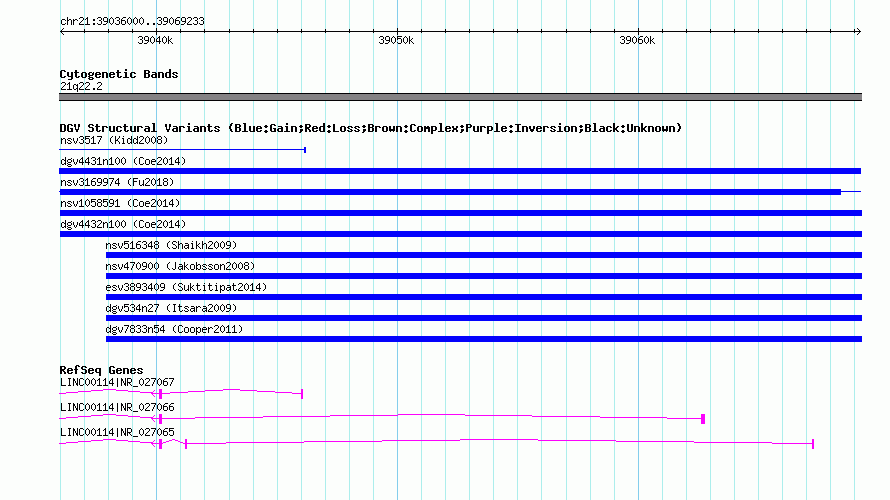Click the blue dgv7833n54 gain bar
Screen dimensions: 890x500
point(484,339)
